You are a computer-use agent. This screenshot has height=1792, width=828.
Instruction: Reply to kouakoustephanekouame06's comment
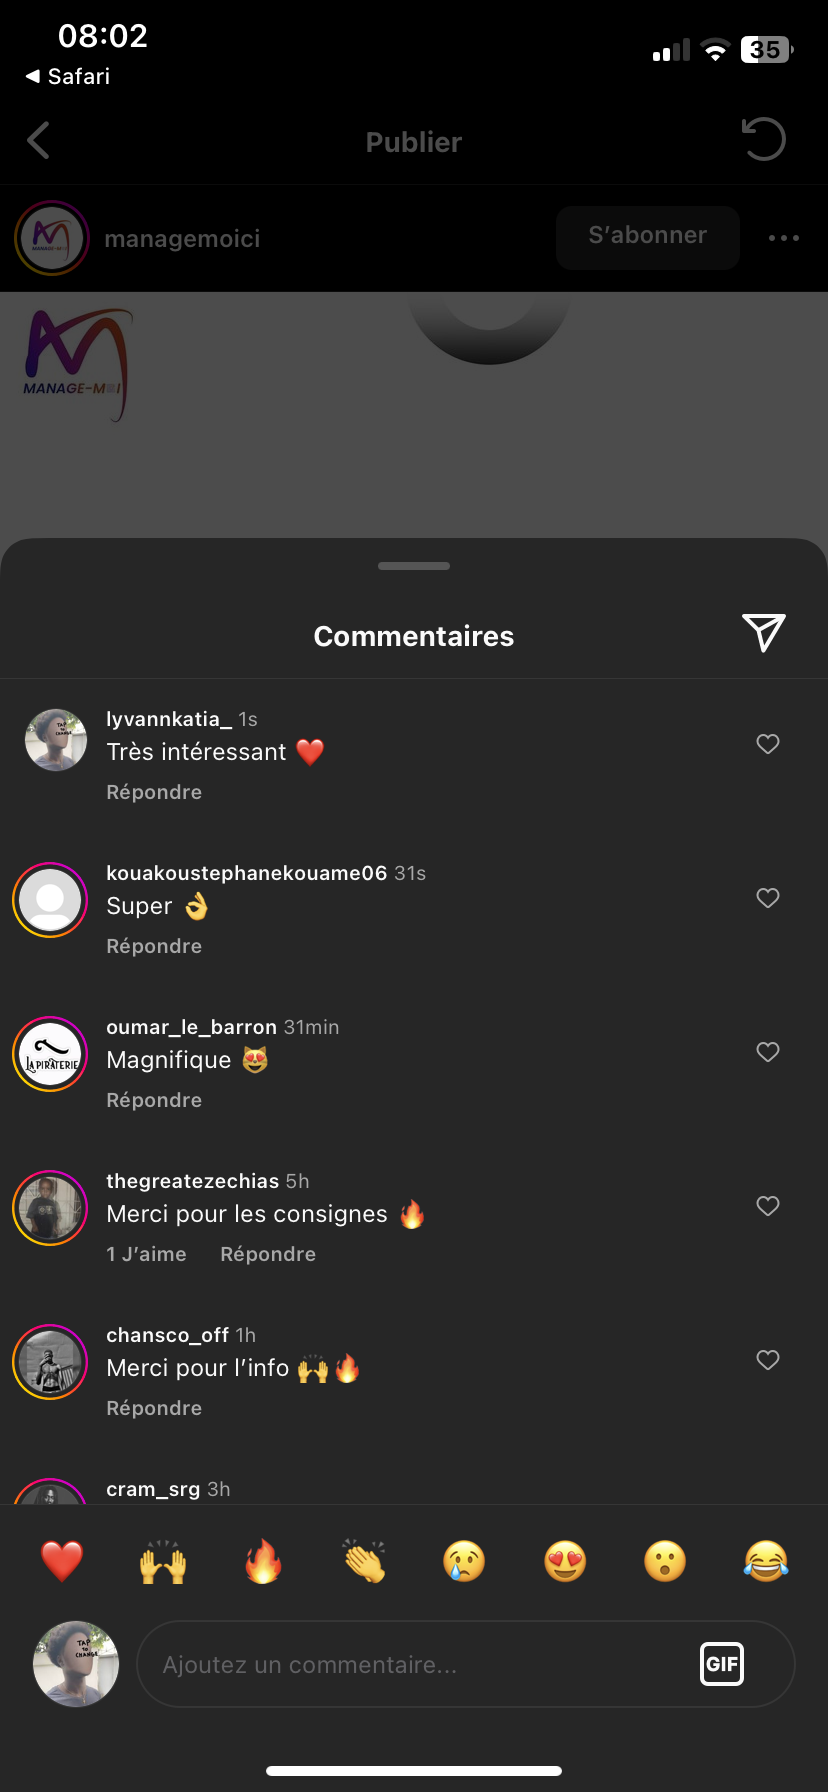click(x=154, y=946)
